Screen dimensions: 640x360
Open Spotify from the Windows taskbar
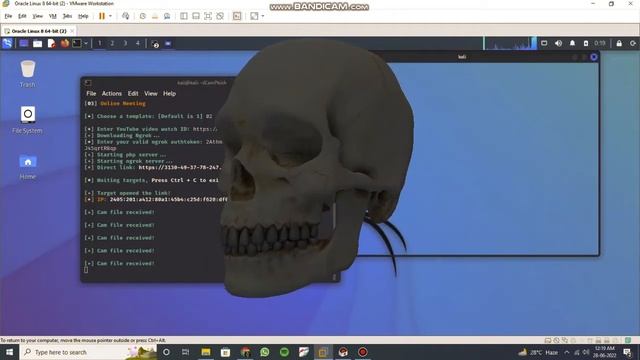coord(284,352)
